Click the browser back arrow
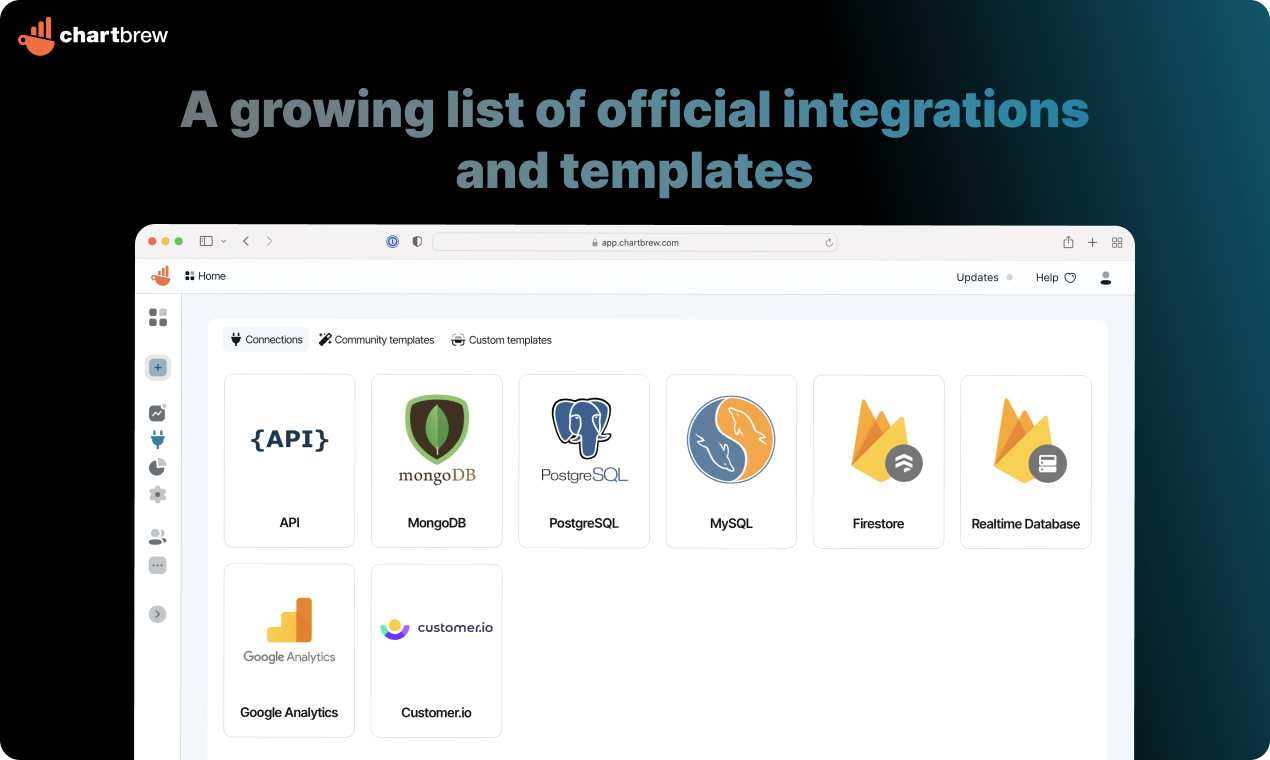Viewport: 1270px width, 760px height. coord(246,241)
